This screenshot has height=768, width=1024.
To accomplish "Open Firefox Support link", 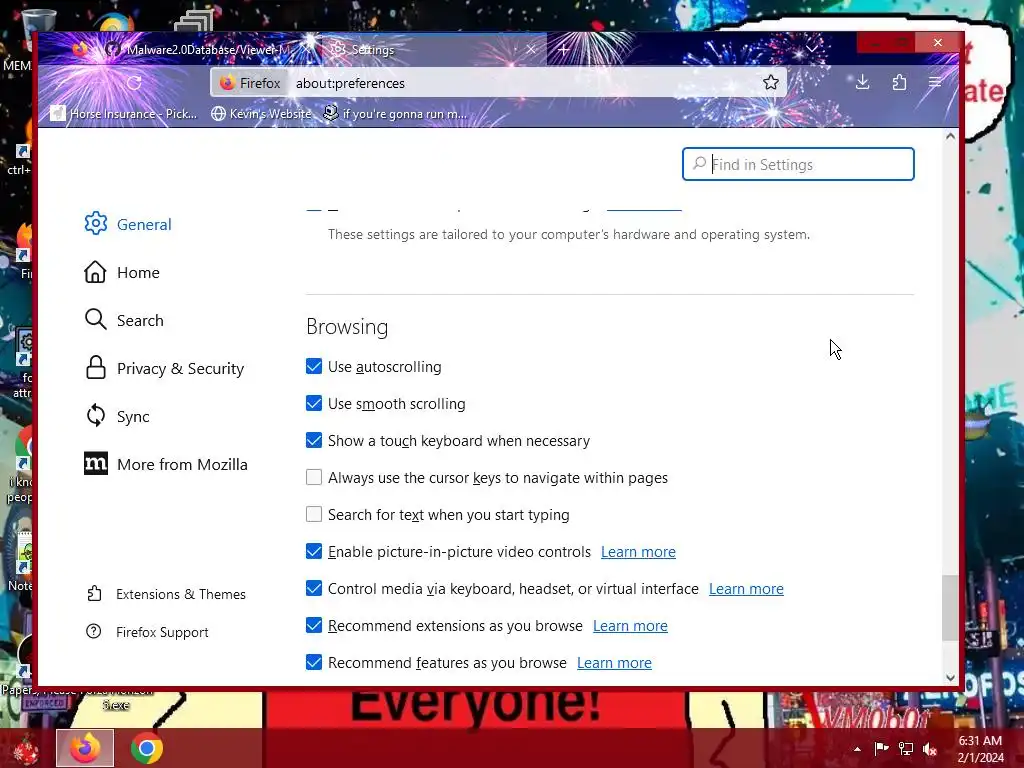I will [147, 632].
